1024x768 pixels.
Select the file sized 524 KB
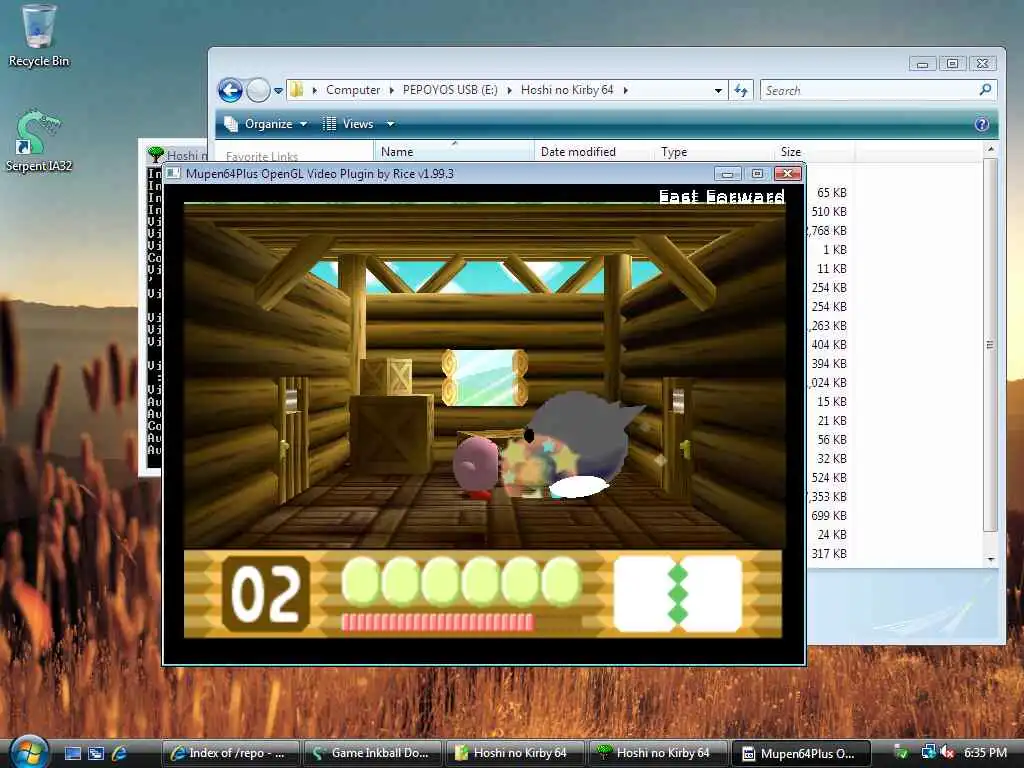click(829, 477)
